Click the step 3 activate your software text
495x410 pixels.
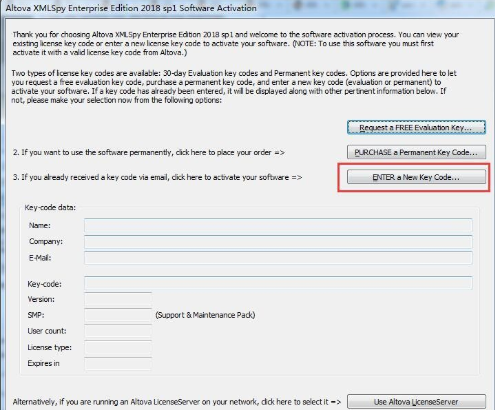point(157,177)
